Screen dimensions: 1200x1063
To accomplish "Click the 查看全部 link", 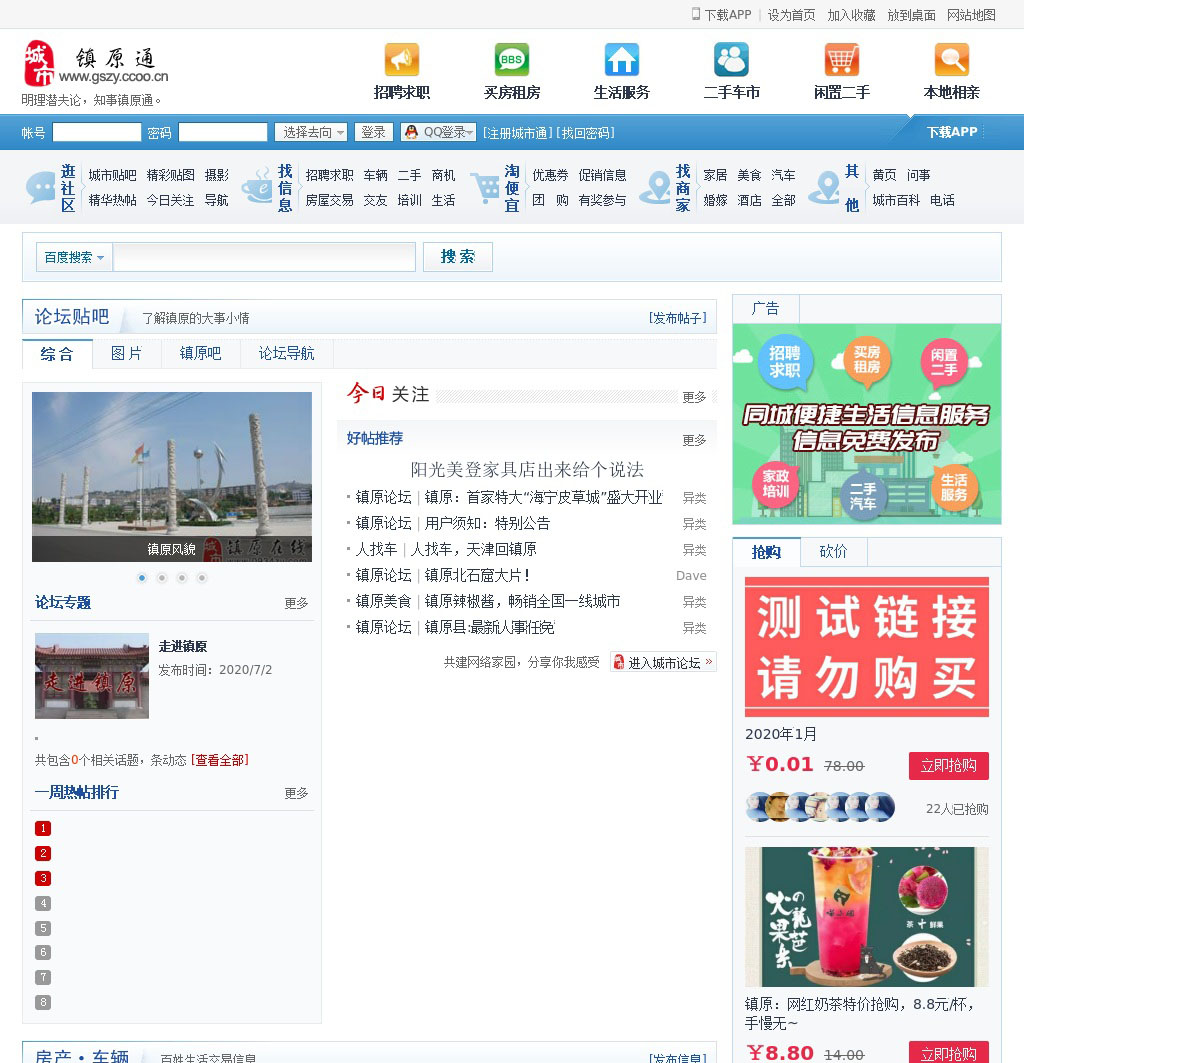I will [220, 760].
